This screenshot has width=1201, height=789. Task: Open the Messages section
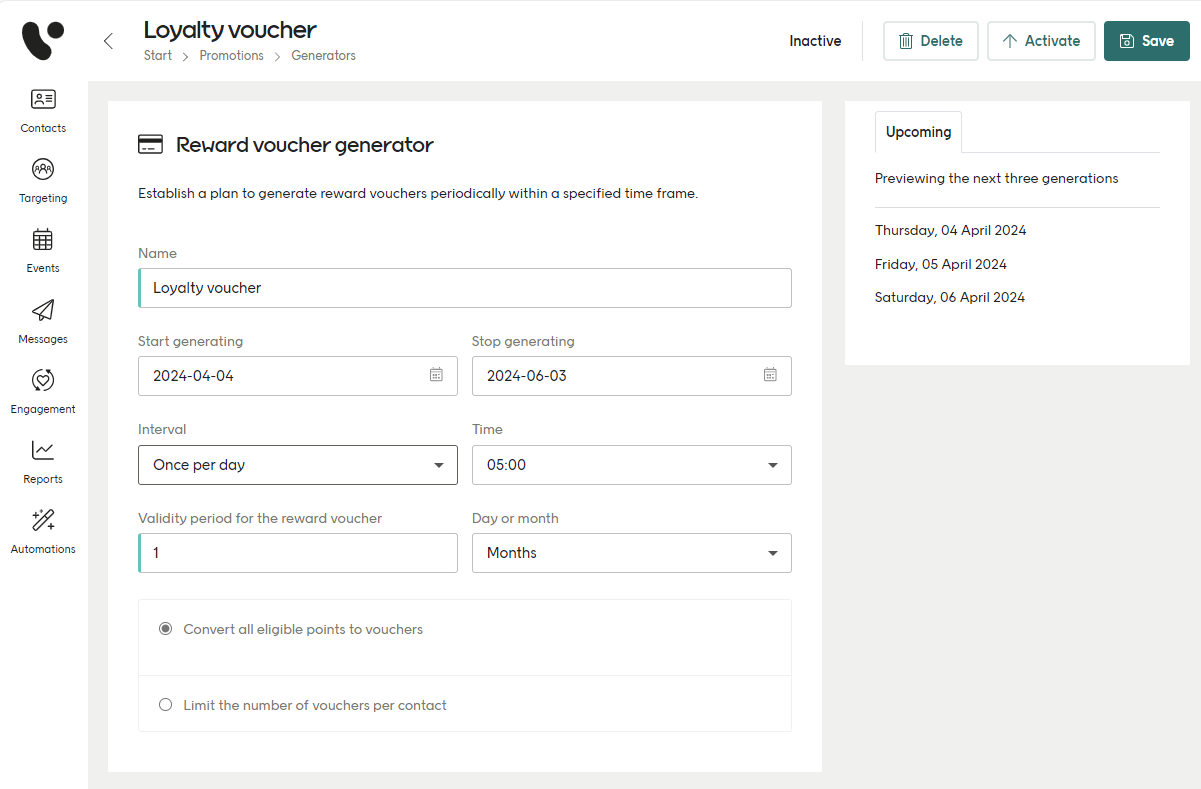point(42,321)
